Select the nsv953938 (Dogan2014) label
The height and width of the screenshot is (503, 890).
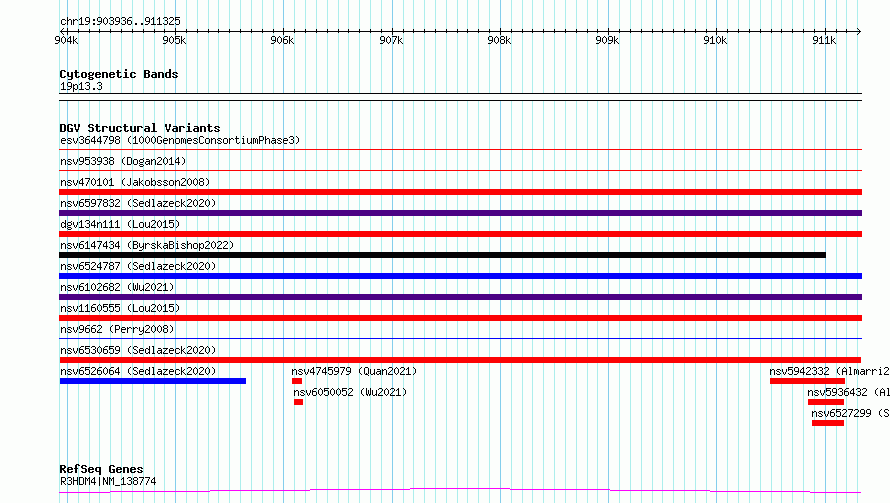click(x=123, y=161)
